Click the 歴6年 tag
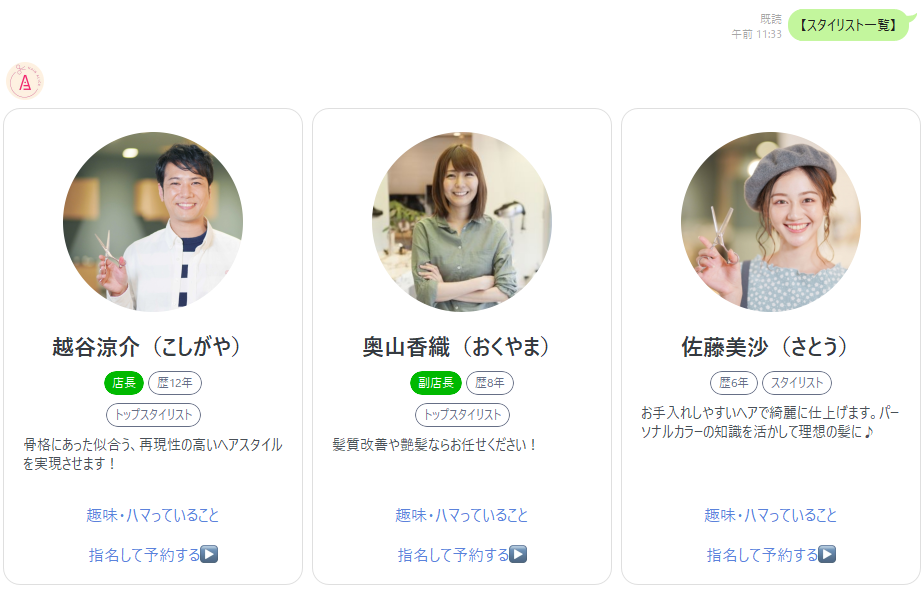923x589 pixels. [x=734, y=383]
